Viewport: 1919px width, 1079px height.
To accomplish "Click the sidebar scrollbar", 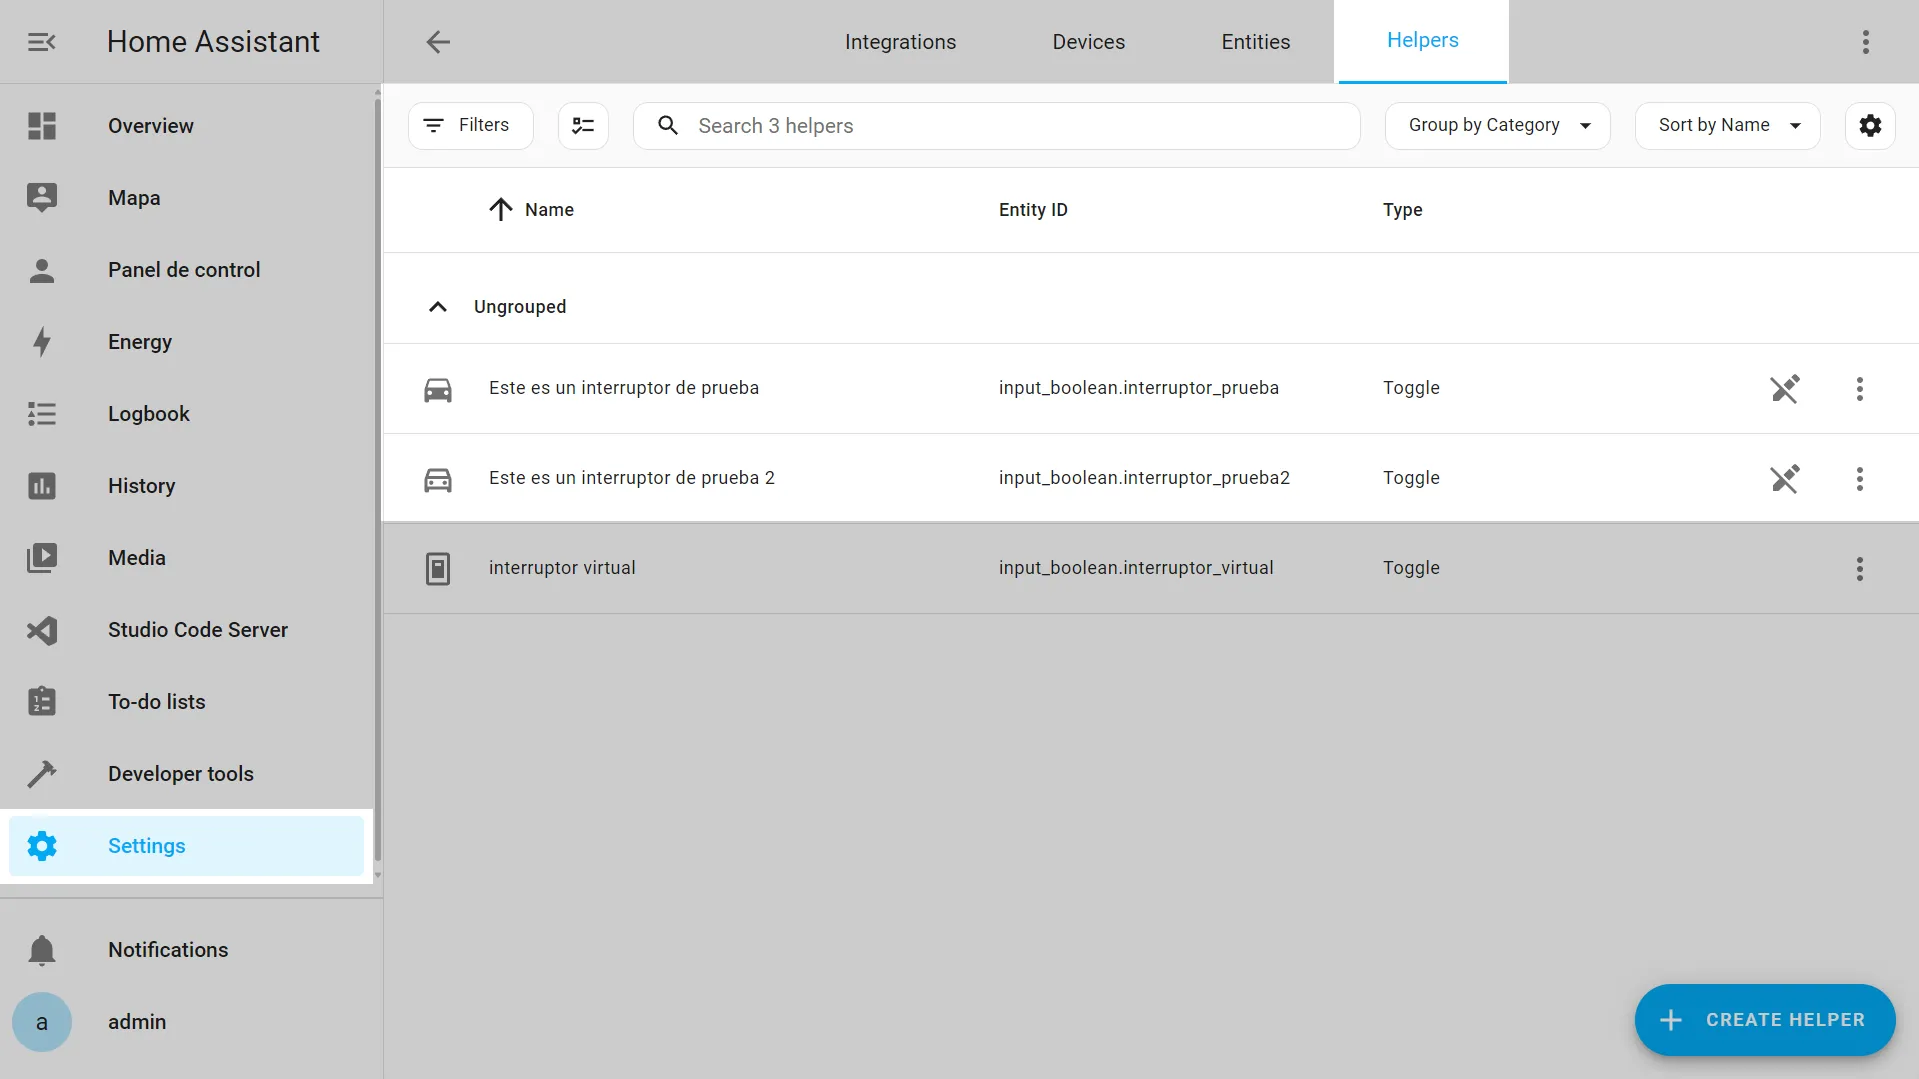I will 377,480.
